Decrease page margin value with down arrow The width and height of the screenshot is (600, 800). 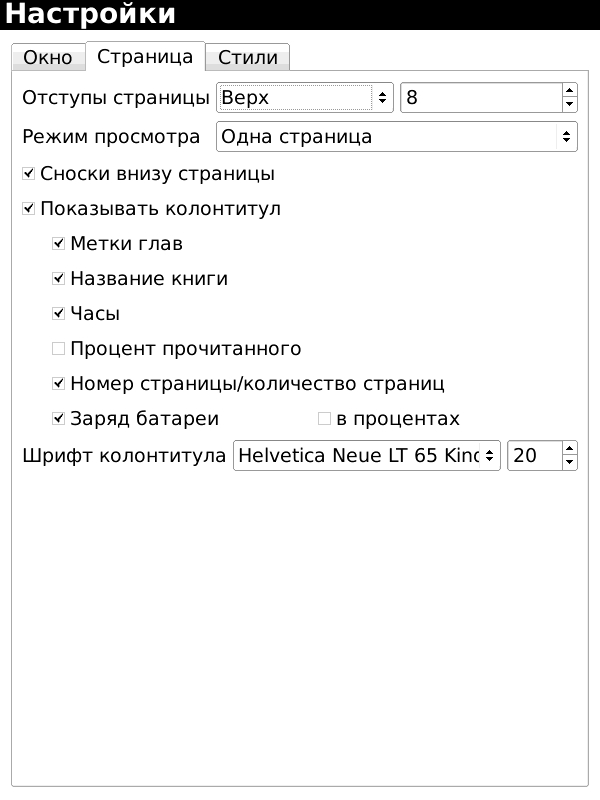[569, 105]
